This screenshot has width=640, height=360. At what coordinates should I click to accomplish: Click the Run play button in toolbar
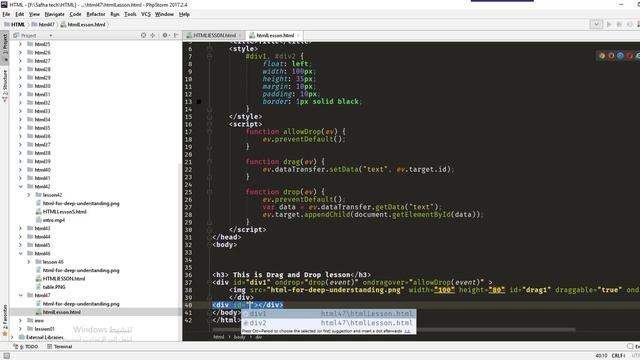pyautogui.click(x=609, y=24)
